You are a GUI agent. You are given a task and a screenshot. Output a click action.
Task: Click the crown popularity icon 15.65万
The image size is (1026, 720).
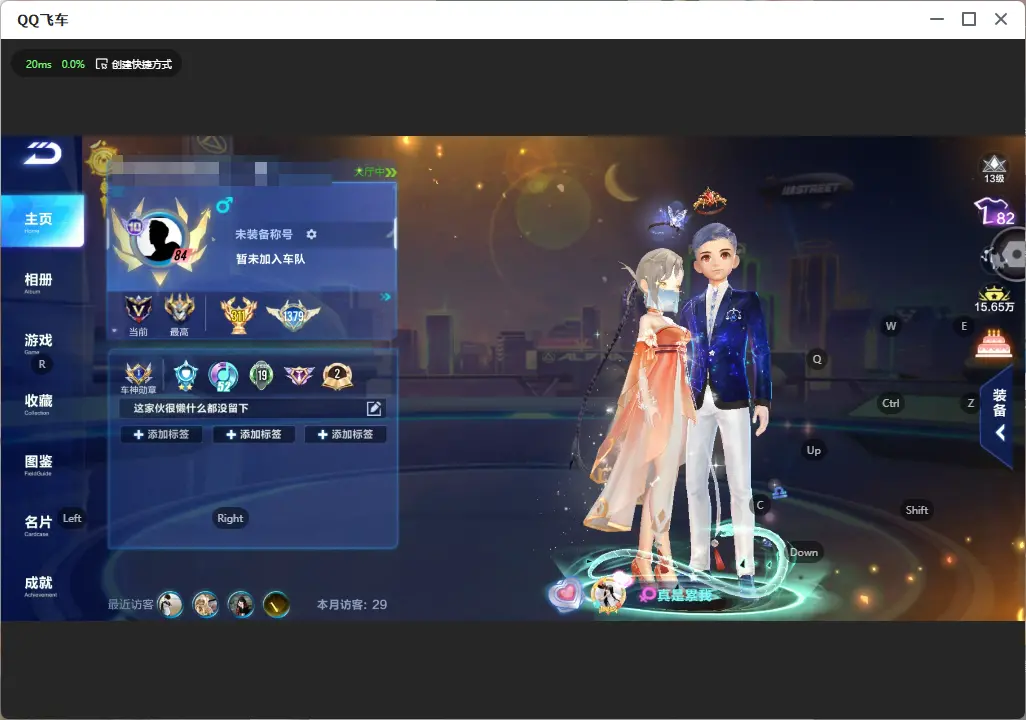point(994,299)
